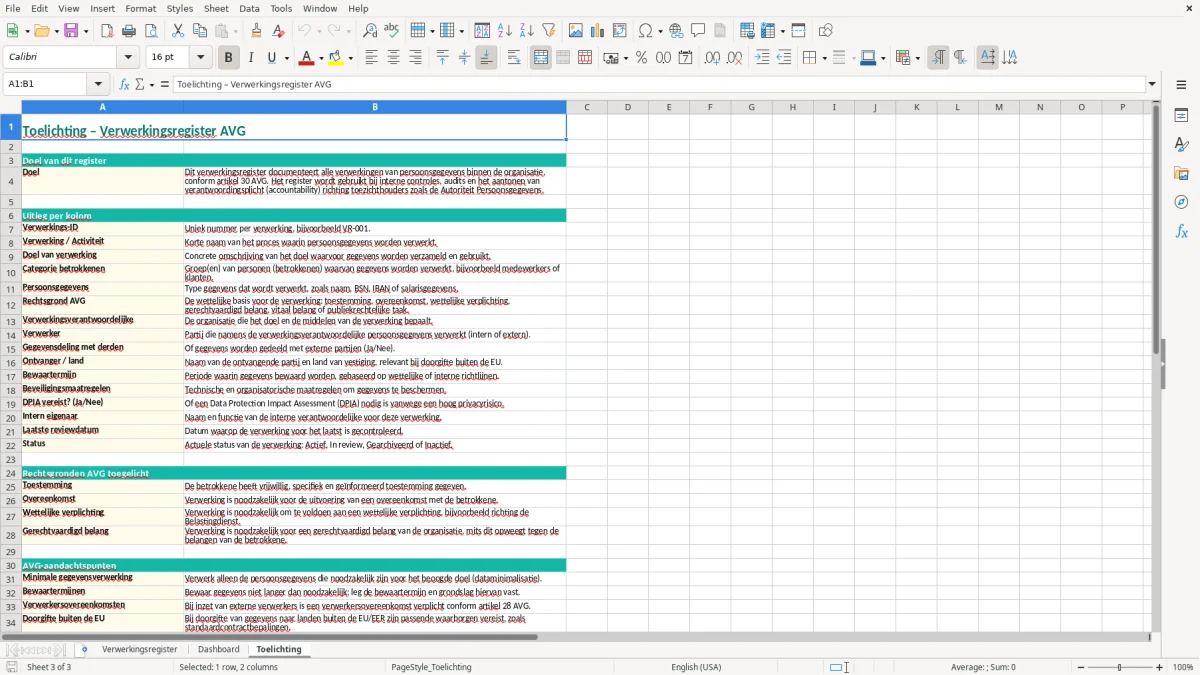
Task: Expand the formula bar arrow
Action: (x=1152, y=85)
